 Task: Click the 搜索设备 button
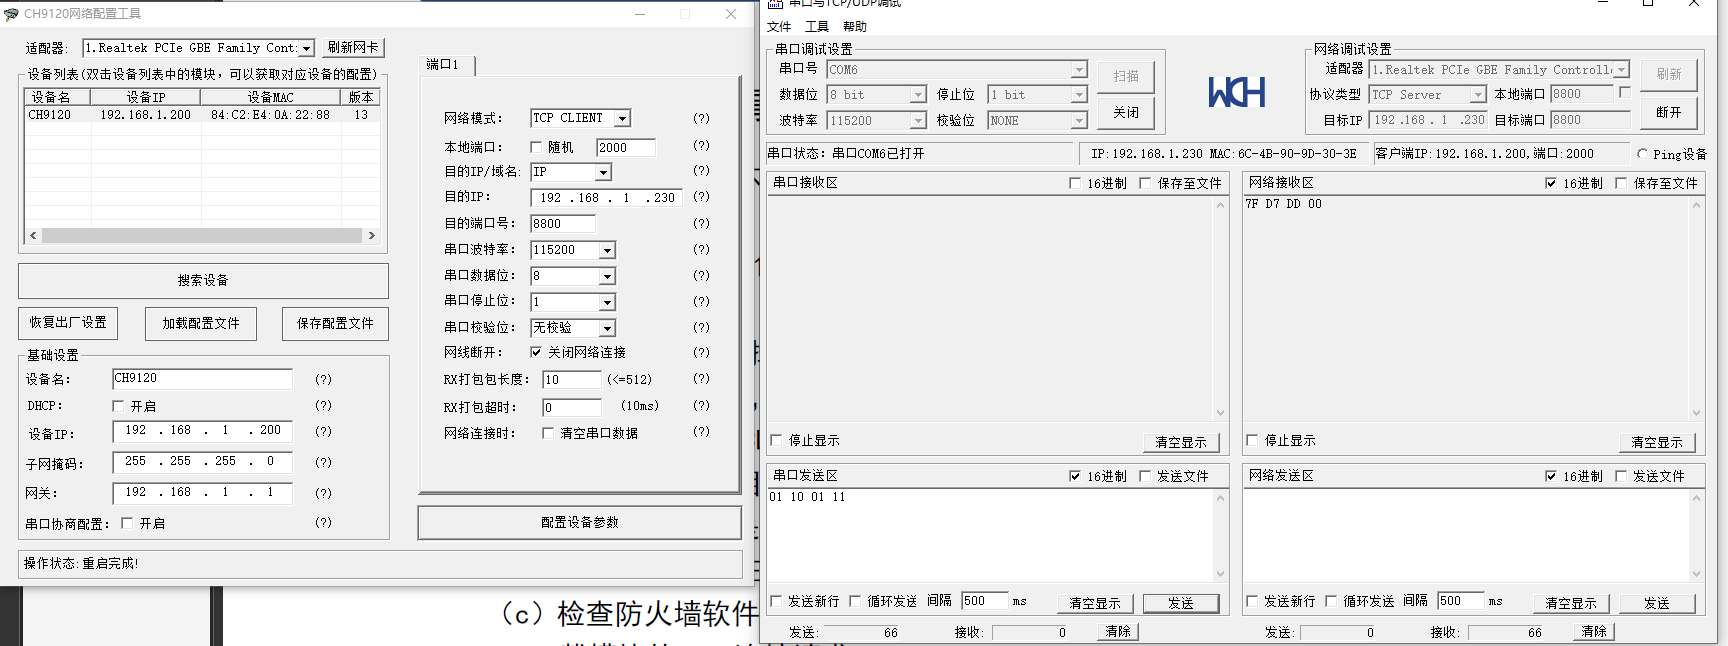point(203,281)
